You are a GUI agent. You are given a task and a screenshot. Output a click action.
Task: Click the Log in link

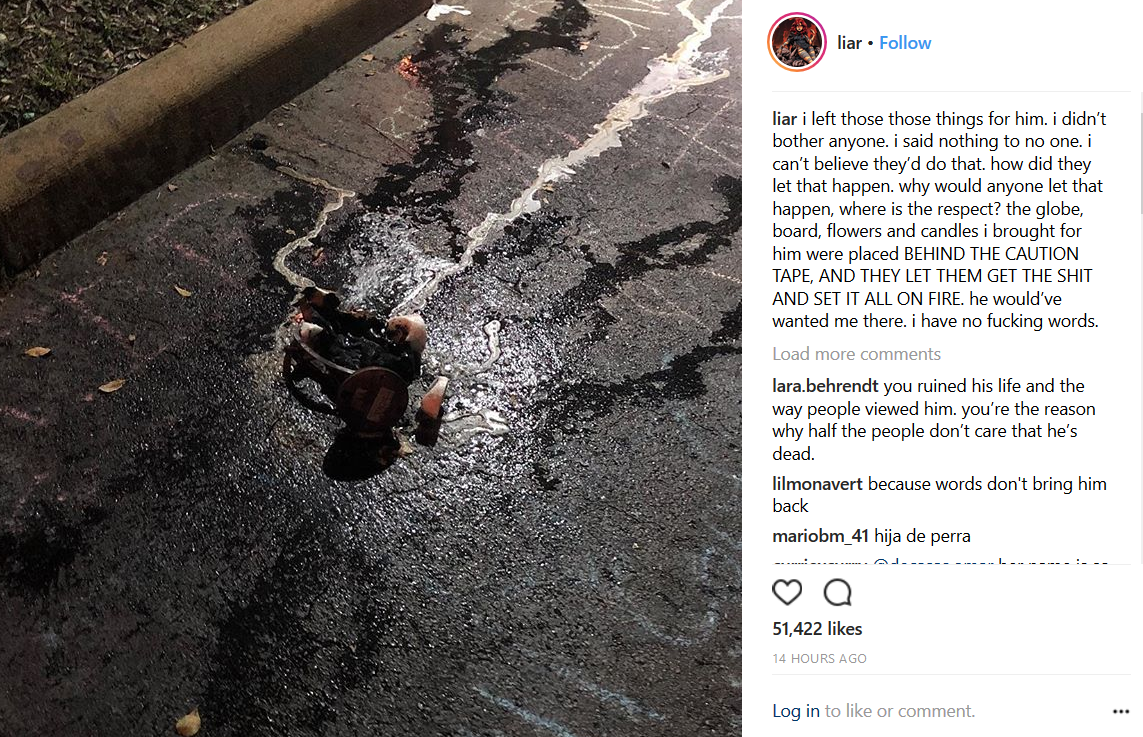click(x=796, y=711)
